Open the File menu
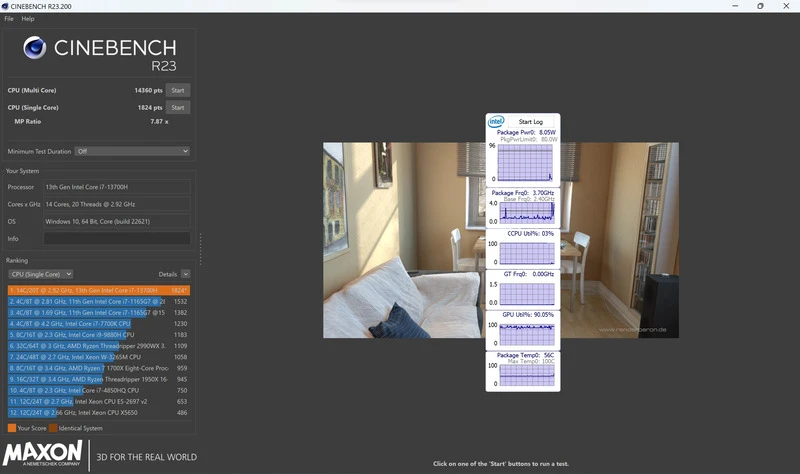The height and width of the screenshot is (474, 800). (x=9, y=18)
